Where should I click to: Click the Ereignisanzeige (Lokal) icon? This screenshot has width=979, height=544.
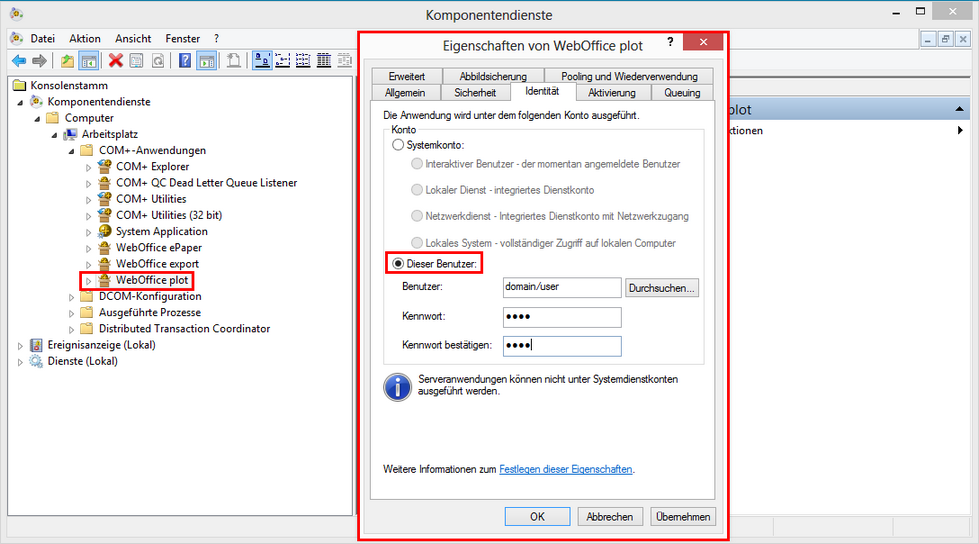pyautogui.click(x=37, y=345)
